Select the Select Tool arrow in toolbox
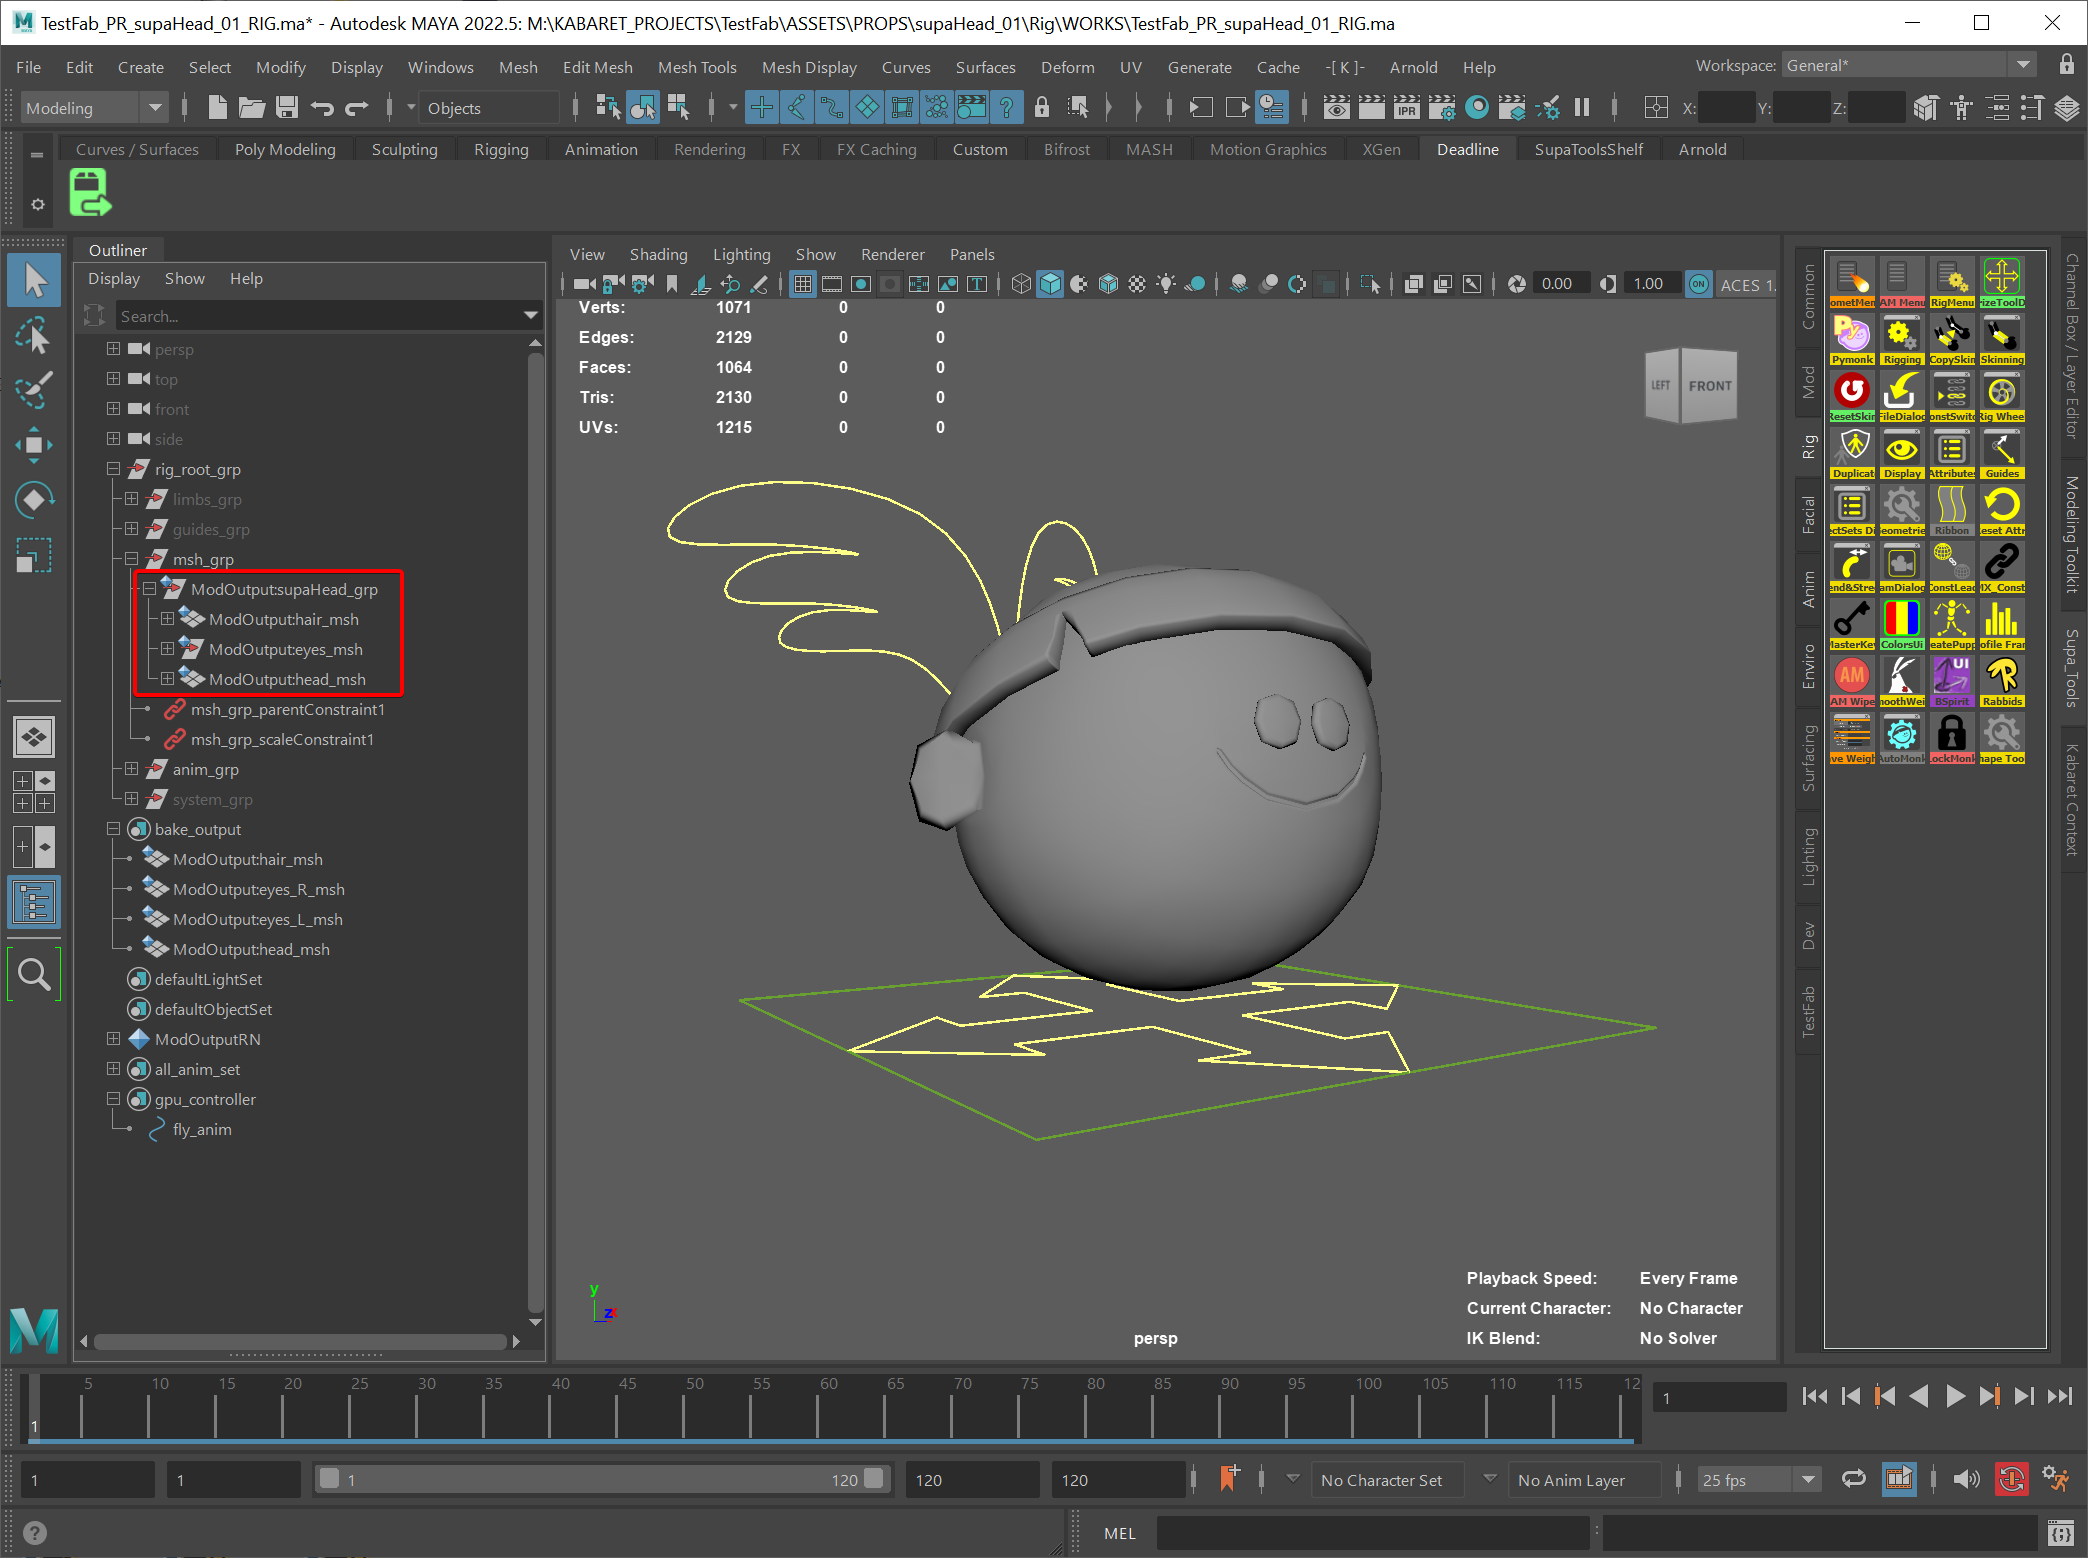2088x1558 pixels. click(34, 281)
